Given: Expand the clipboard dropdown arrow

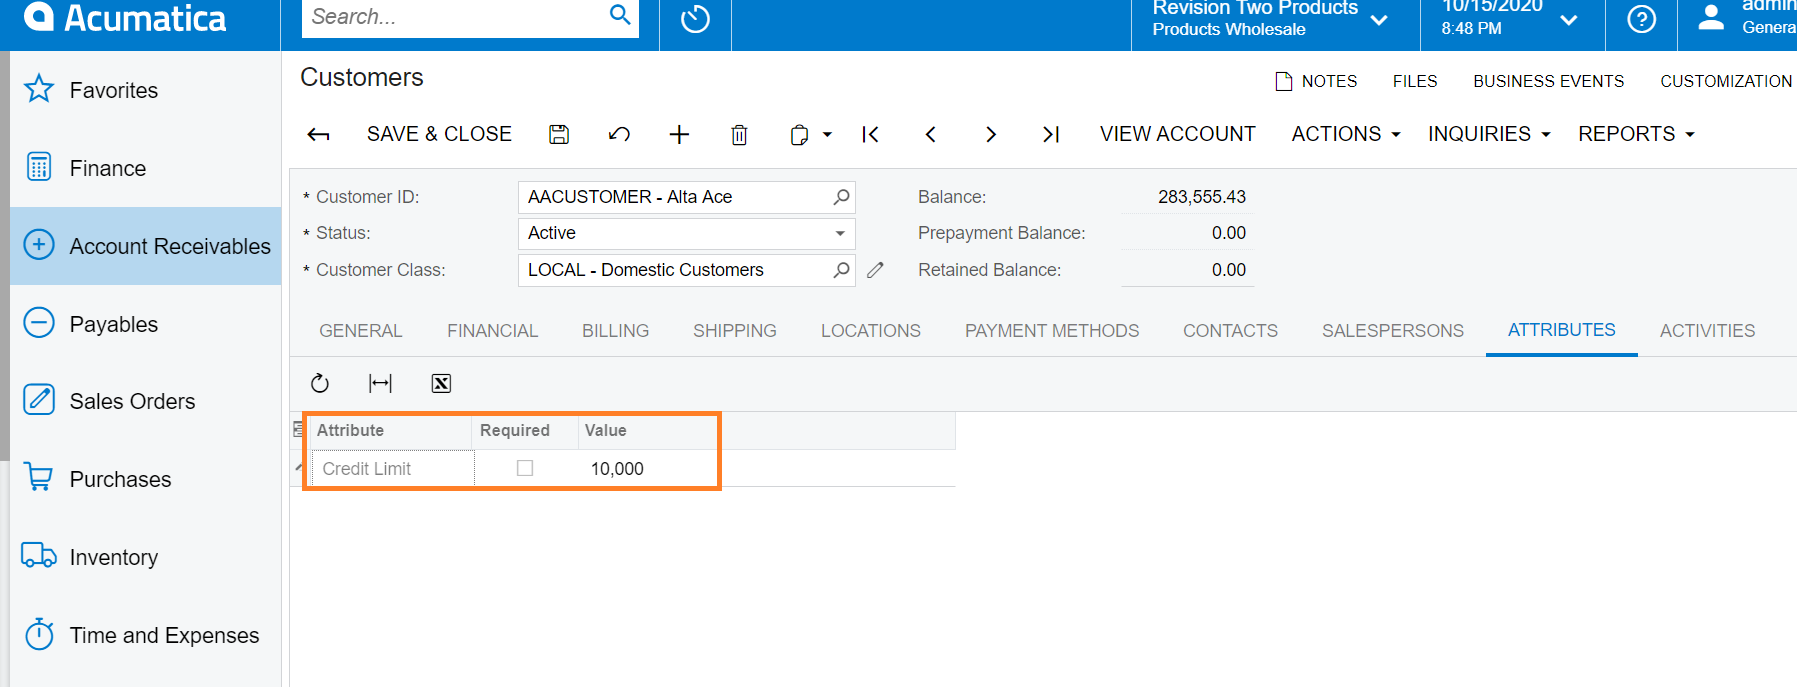Looking at the screenshot, I should (x=827, y=134).
